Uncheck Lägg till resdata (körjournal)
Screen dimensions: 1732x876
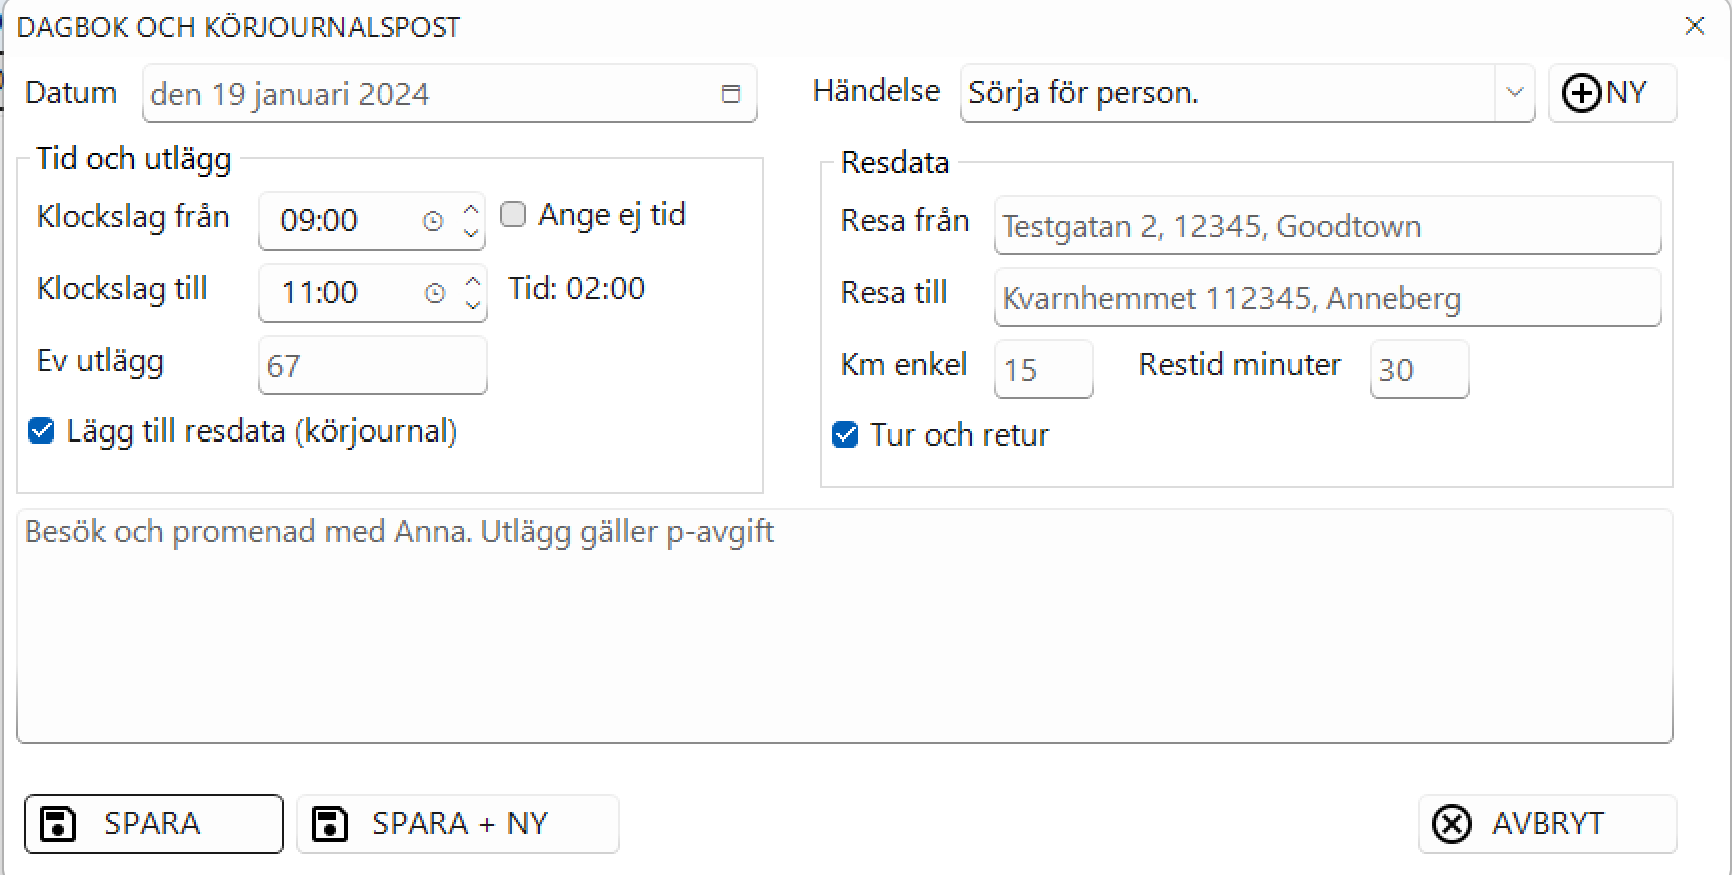tap(42, 431)
